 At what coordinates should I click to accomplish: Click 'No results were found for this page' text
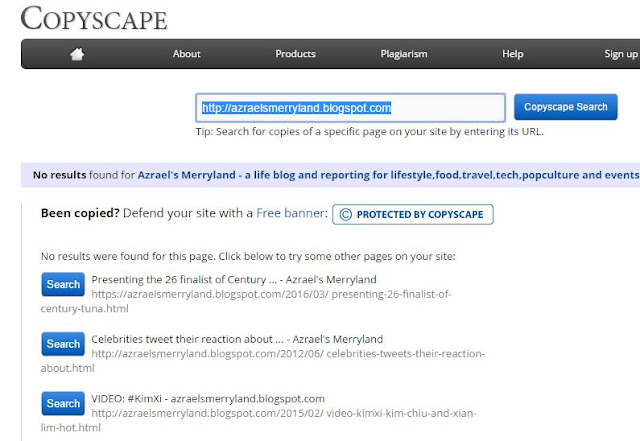click(x=248, y=256)
